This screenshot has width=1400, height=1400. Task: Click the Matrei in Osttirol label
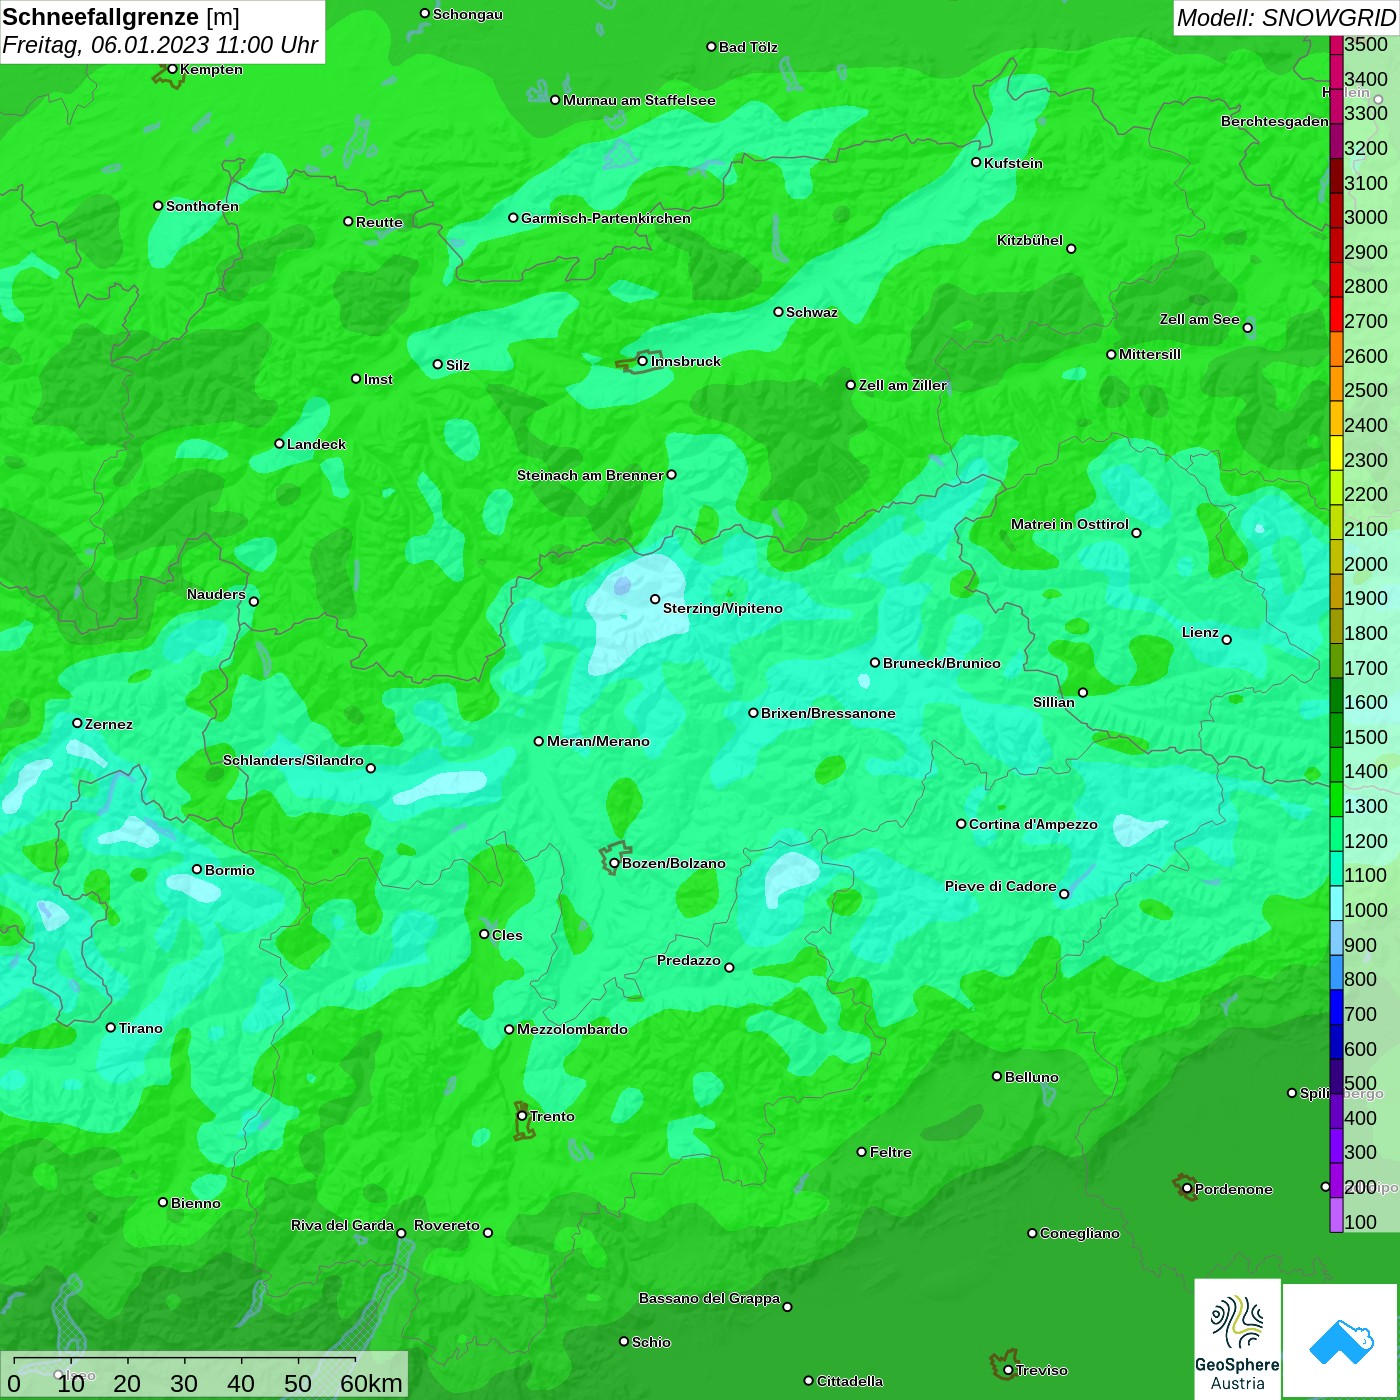1070,524
